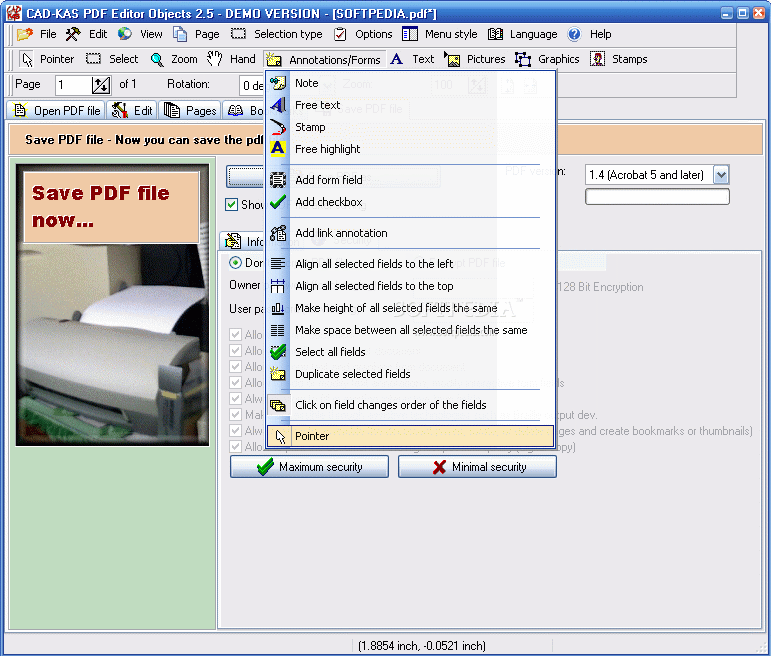Viewport: 771px width, 656px height.
Task: Select Add link annotation menu item
Action: [x=341, y=233]
